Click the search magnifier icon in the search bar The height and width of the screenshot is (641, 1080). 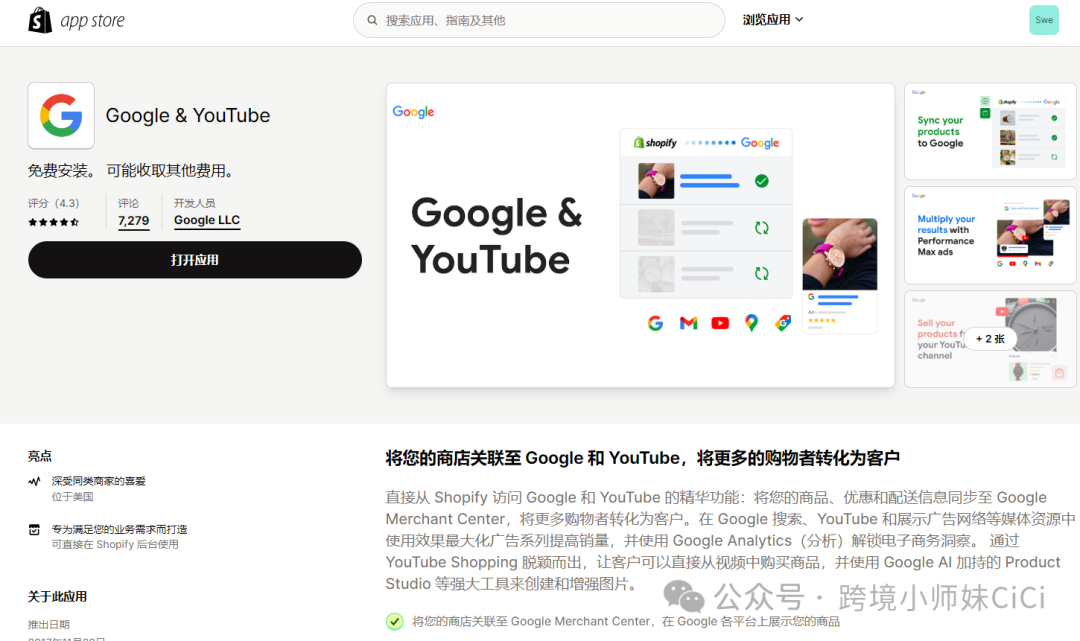coord(371,19)
